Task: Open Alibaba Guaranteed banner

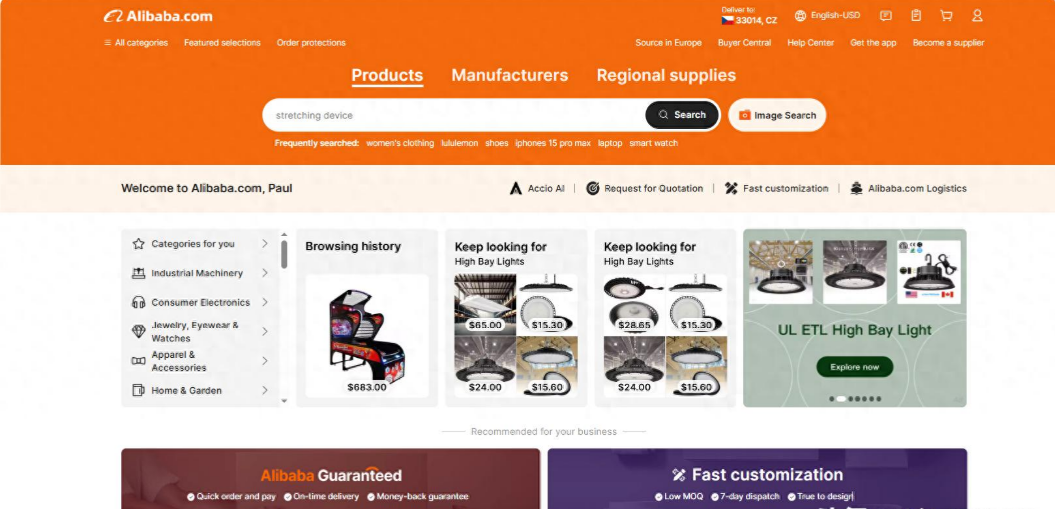Action: coord(330,479)
